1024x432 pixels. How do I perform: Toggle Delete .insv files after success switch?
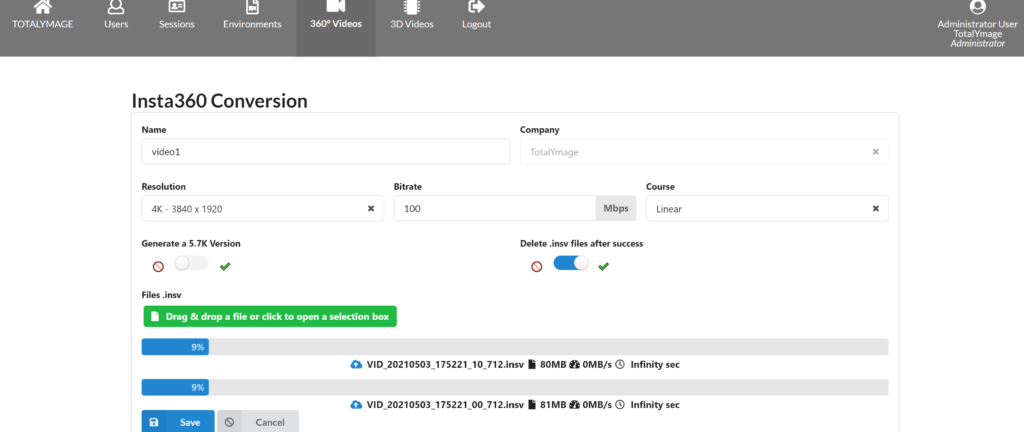pos(571,263)
